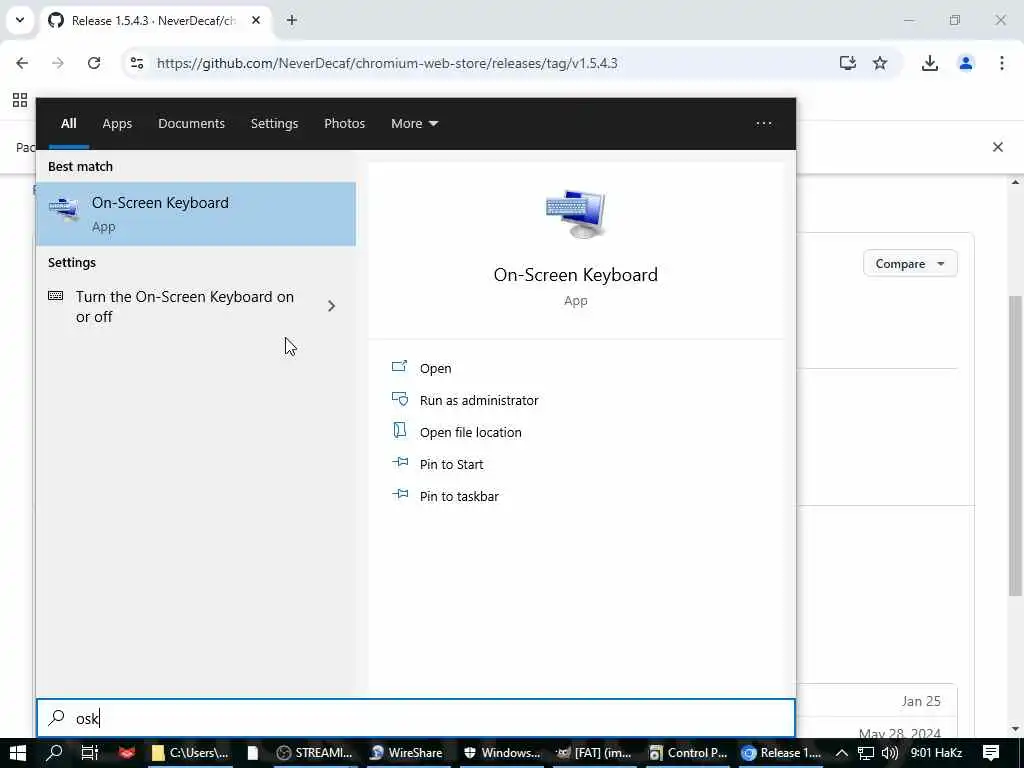Open the notification center icon

pyautogui.click(x=991, y=752)
